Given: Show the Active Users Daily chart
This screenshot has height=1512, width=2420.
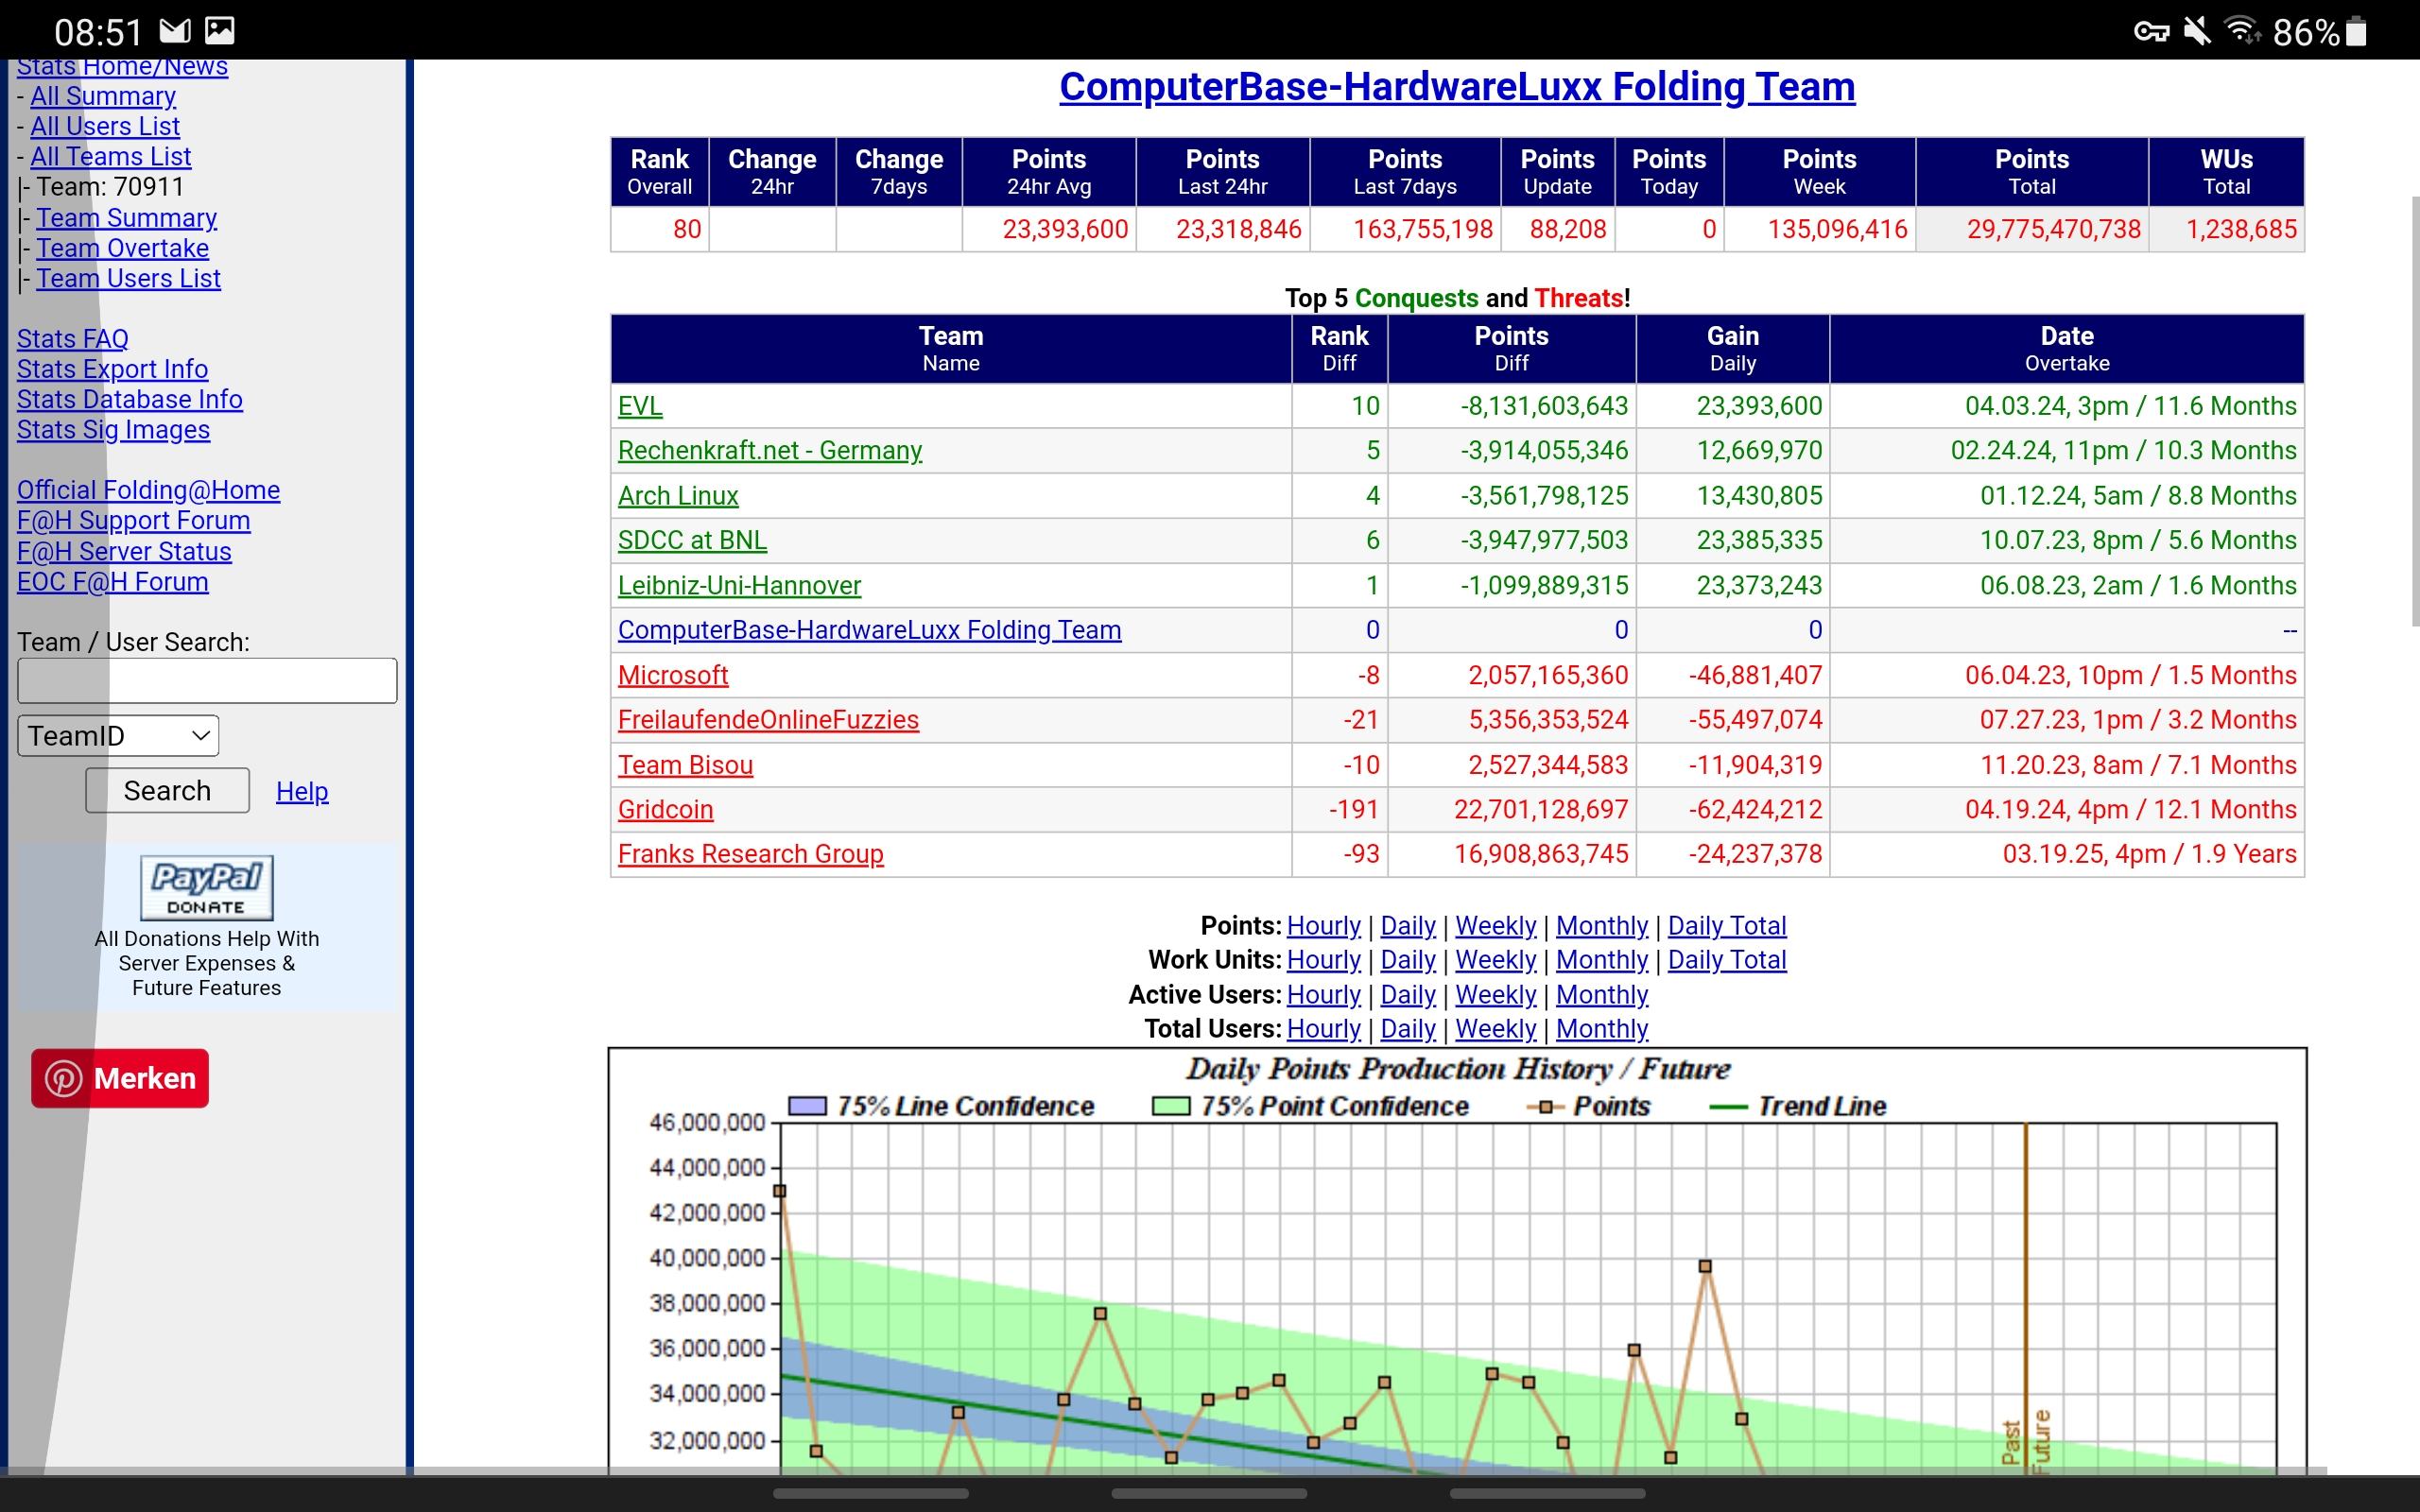Looking at the screenshot, I should pos(1408,995).
